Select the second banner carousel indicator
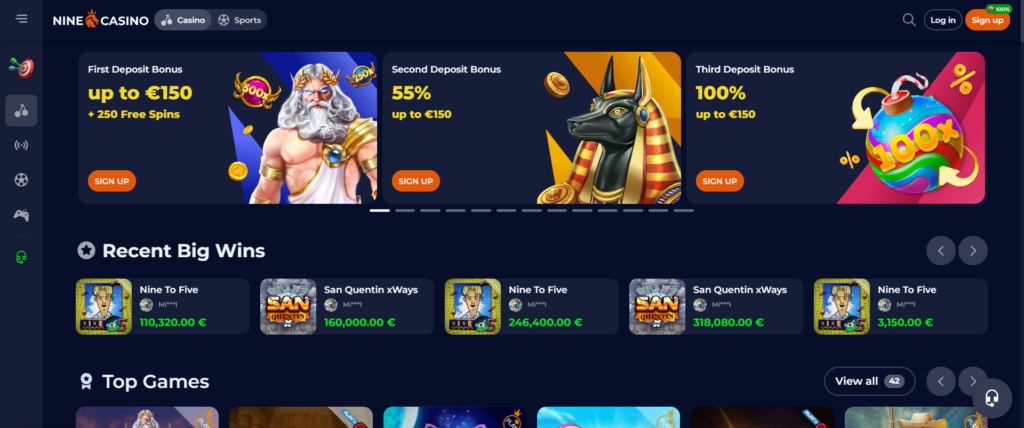 pyautogui.click(x=405, y=210)
